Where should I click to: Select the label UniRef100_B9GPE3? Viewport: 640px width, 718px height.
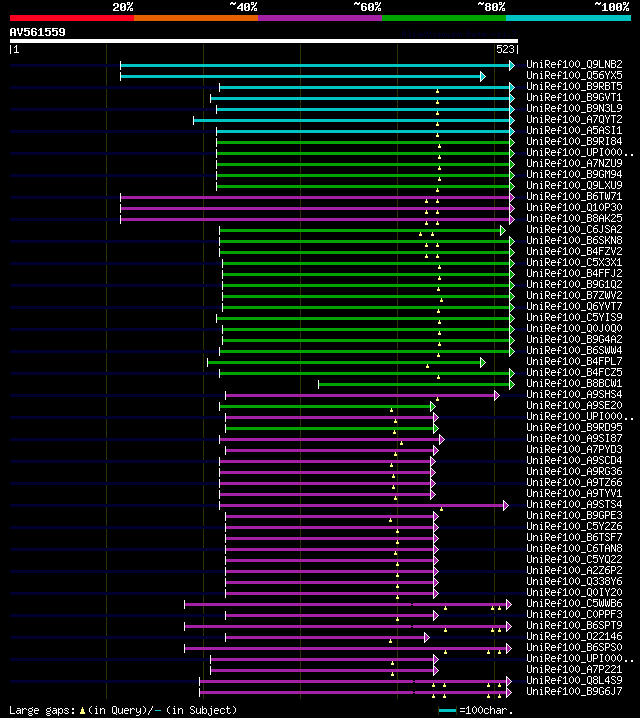click(574, 515)
